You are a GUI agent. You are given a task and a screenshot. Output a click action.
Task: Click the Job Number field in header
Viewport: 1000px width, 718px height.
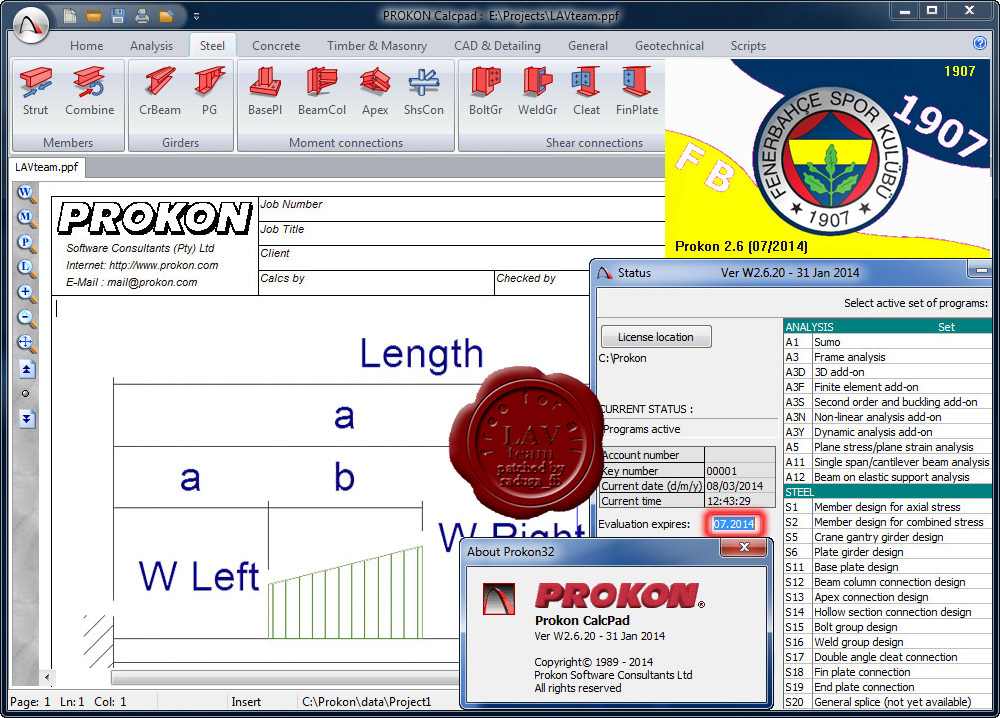(460, 209)
